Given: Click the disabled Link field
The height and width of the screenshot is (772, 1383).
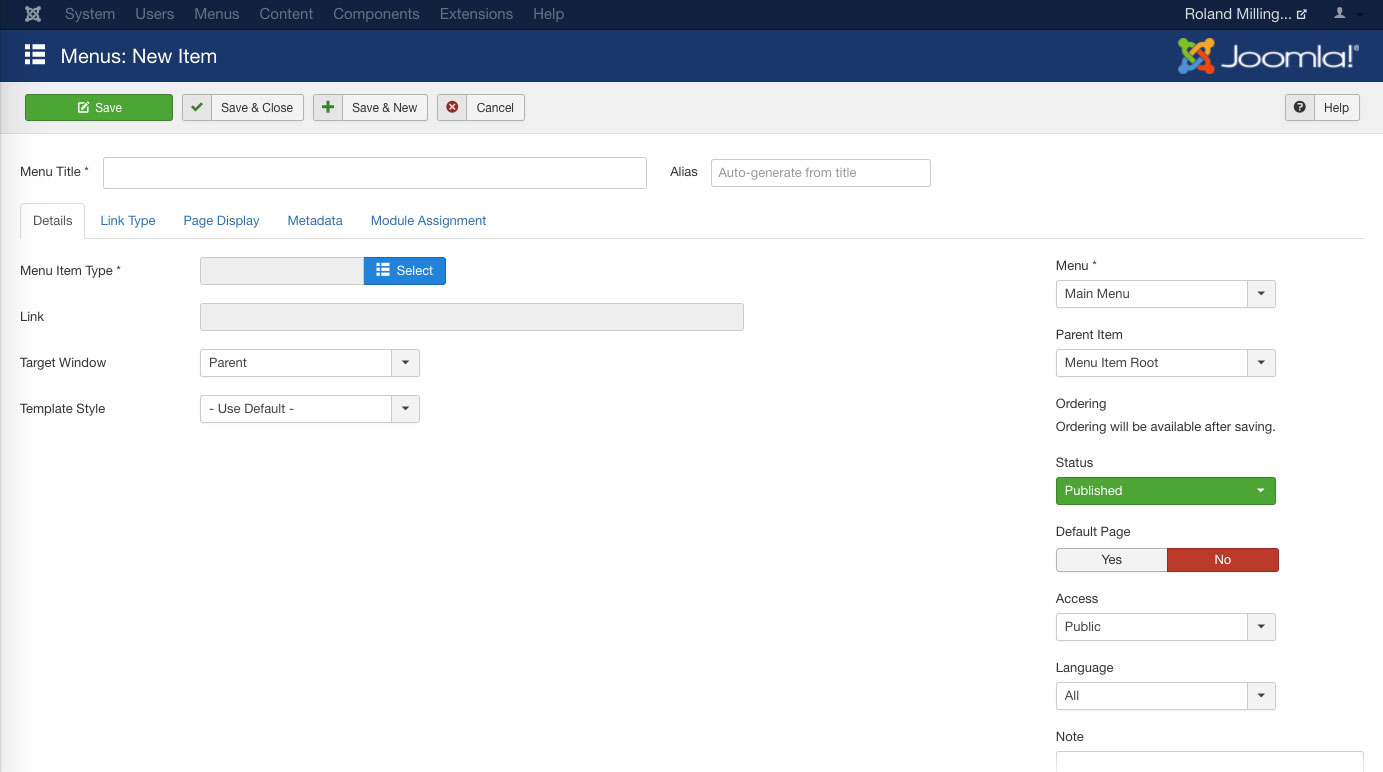Looking at the screenshot, I should [x=472, y=317].
